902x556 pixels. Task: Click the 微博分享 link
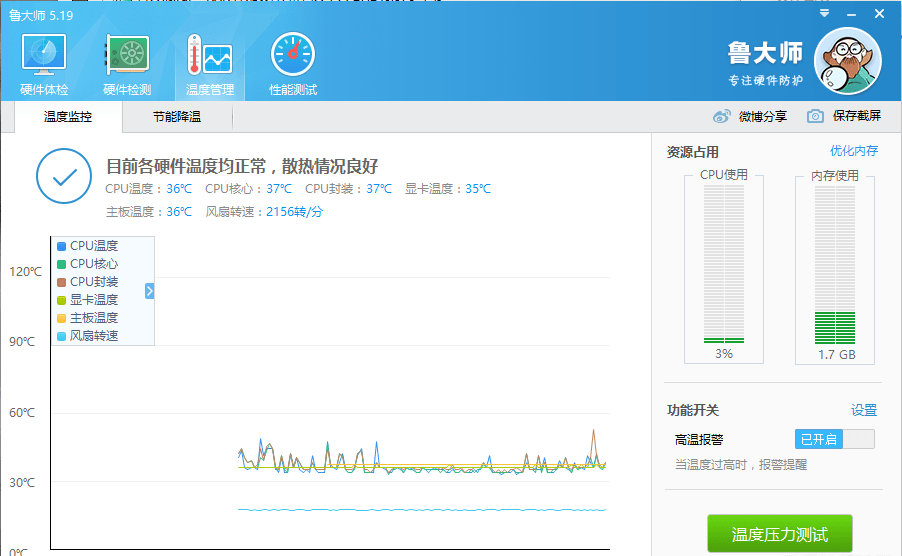763,117
